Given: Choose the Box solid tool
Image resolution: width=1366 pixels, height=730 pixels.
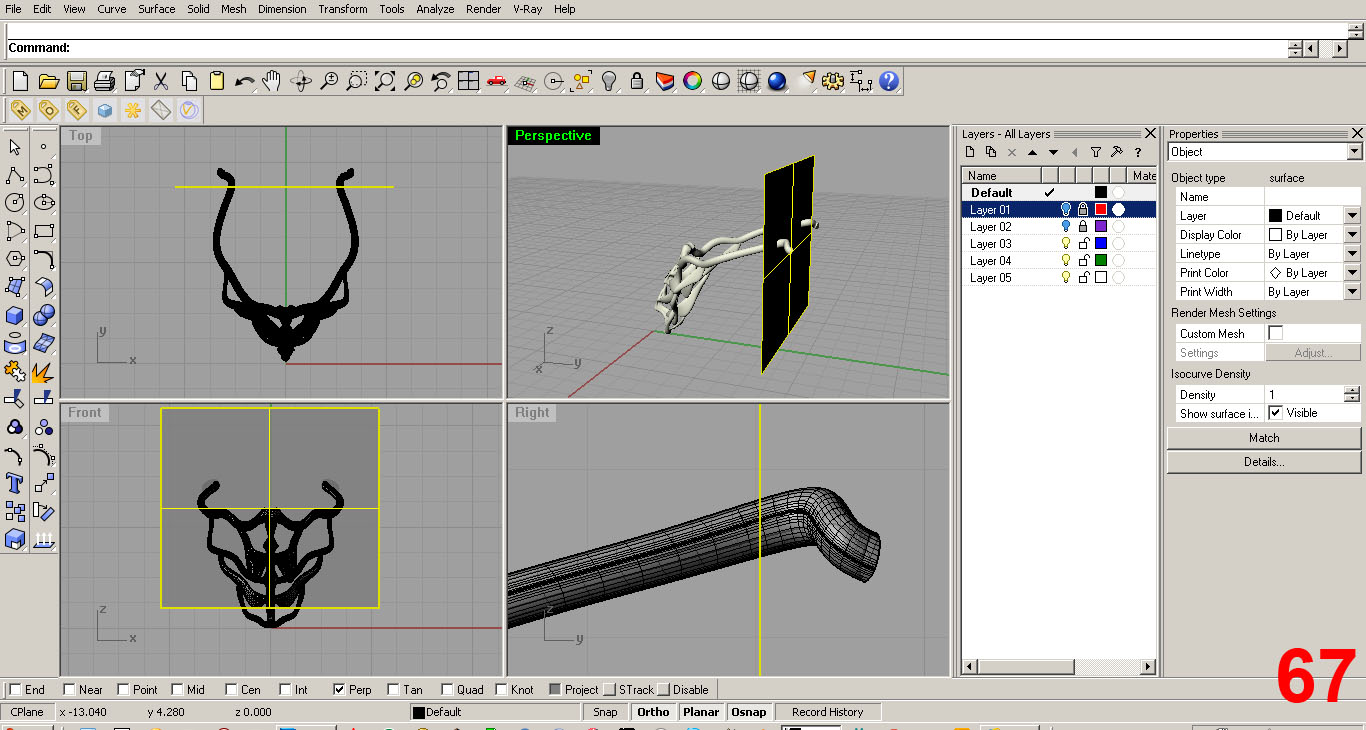Looking at the screenshot, I should 15,316.
